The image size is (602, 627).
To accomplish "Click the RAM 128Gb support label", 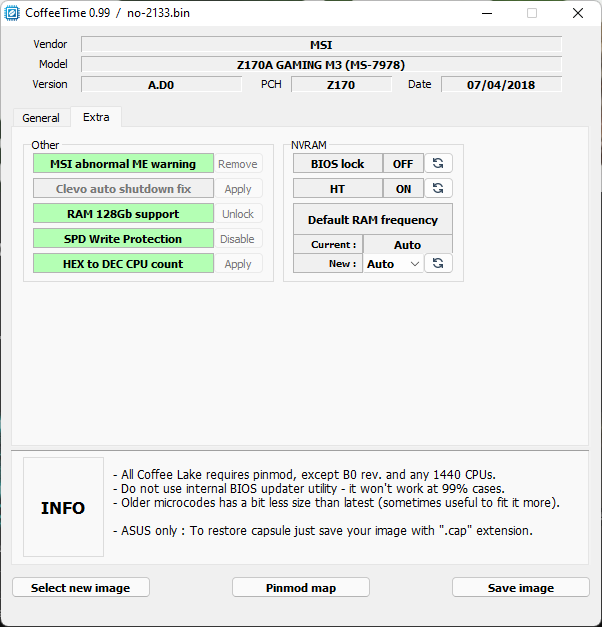I will tap(123, 214).
